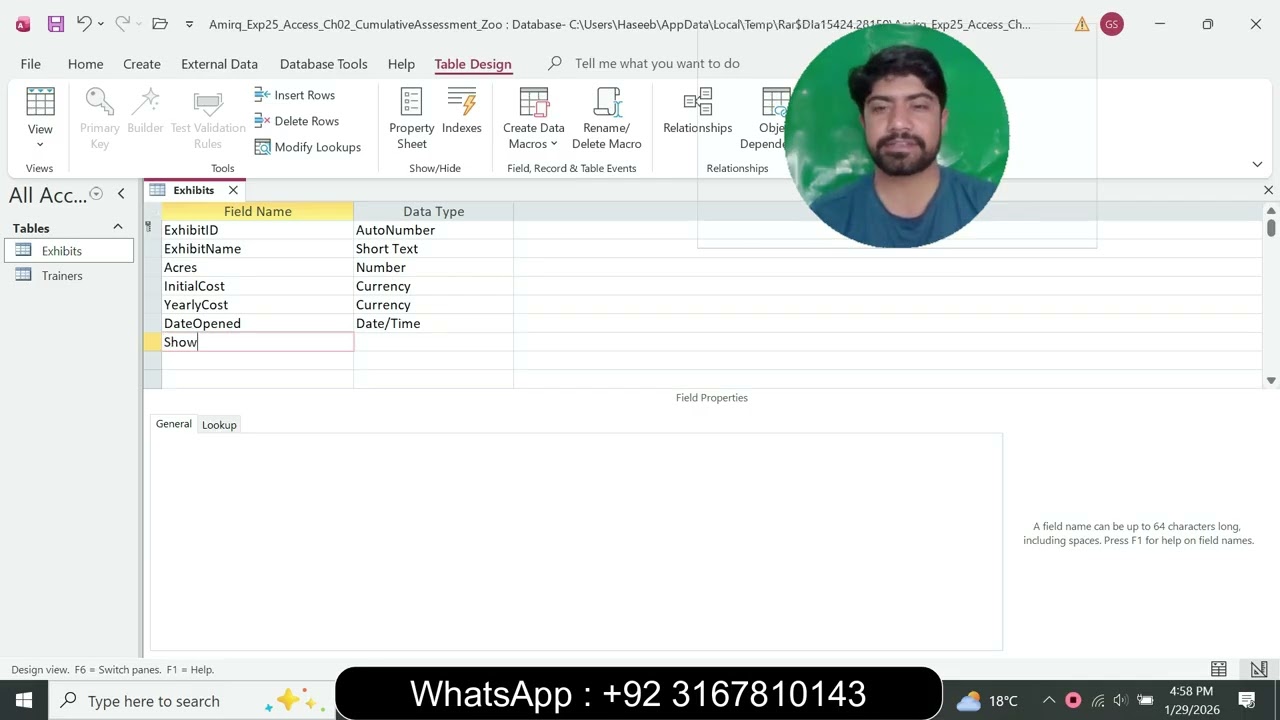Screen dimensions: 1280x720
Task: Switch to the Create ribbon tab
Action: point(142,63)
